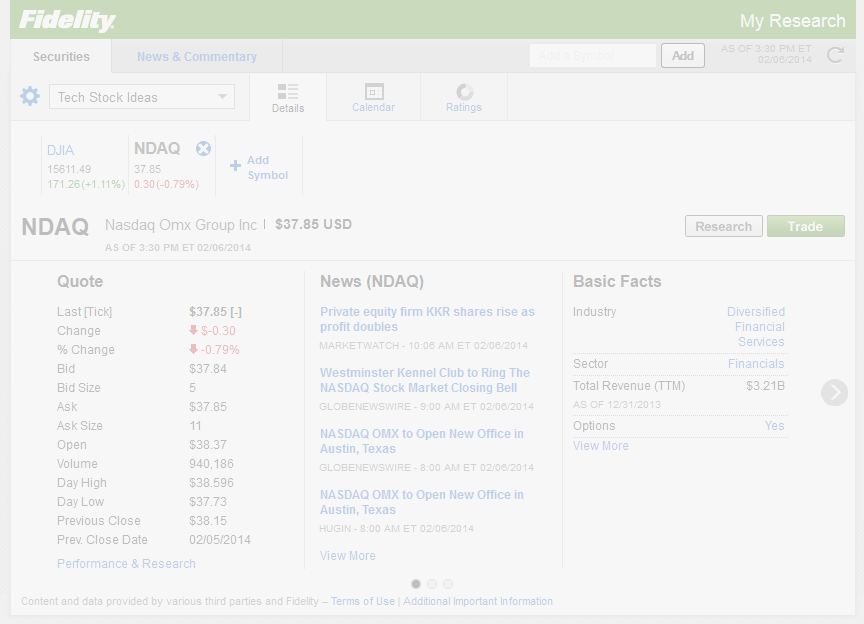Select the second pagination dot
This screenshot has width=864, height=624.
432,584
